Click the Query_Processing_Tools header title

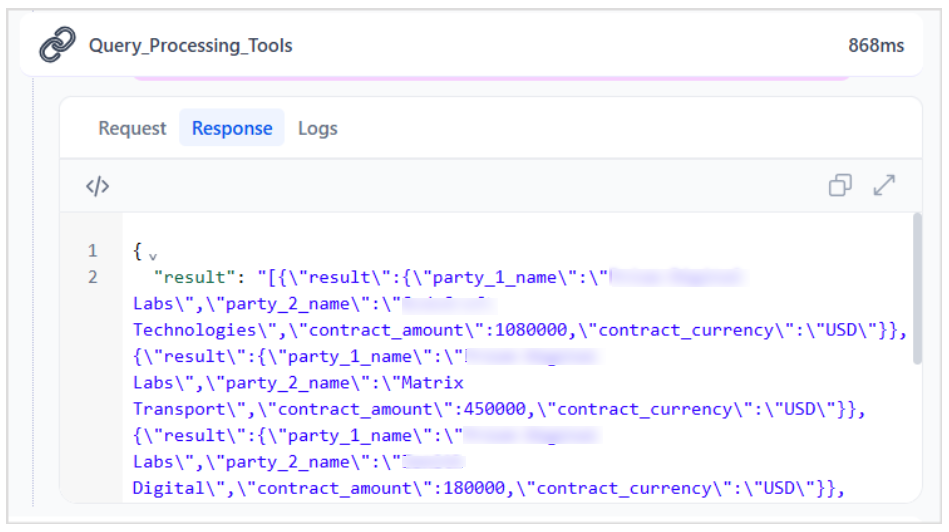pyautogui.click(x=191, y=45)
